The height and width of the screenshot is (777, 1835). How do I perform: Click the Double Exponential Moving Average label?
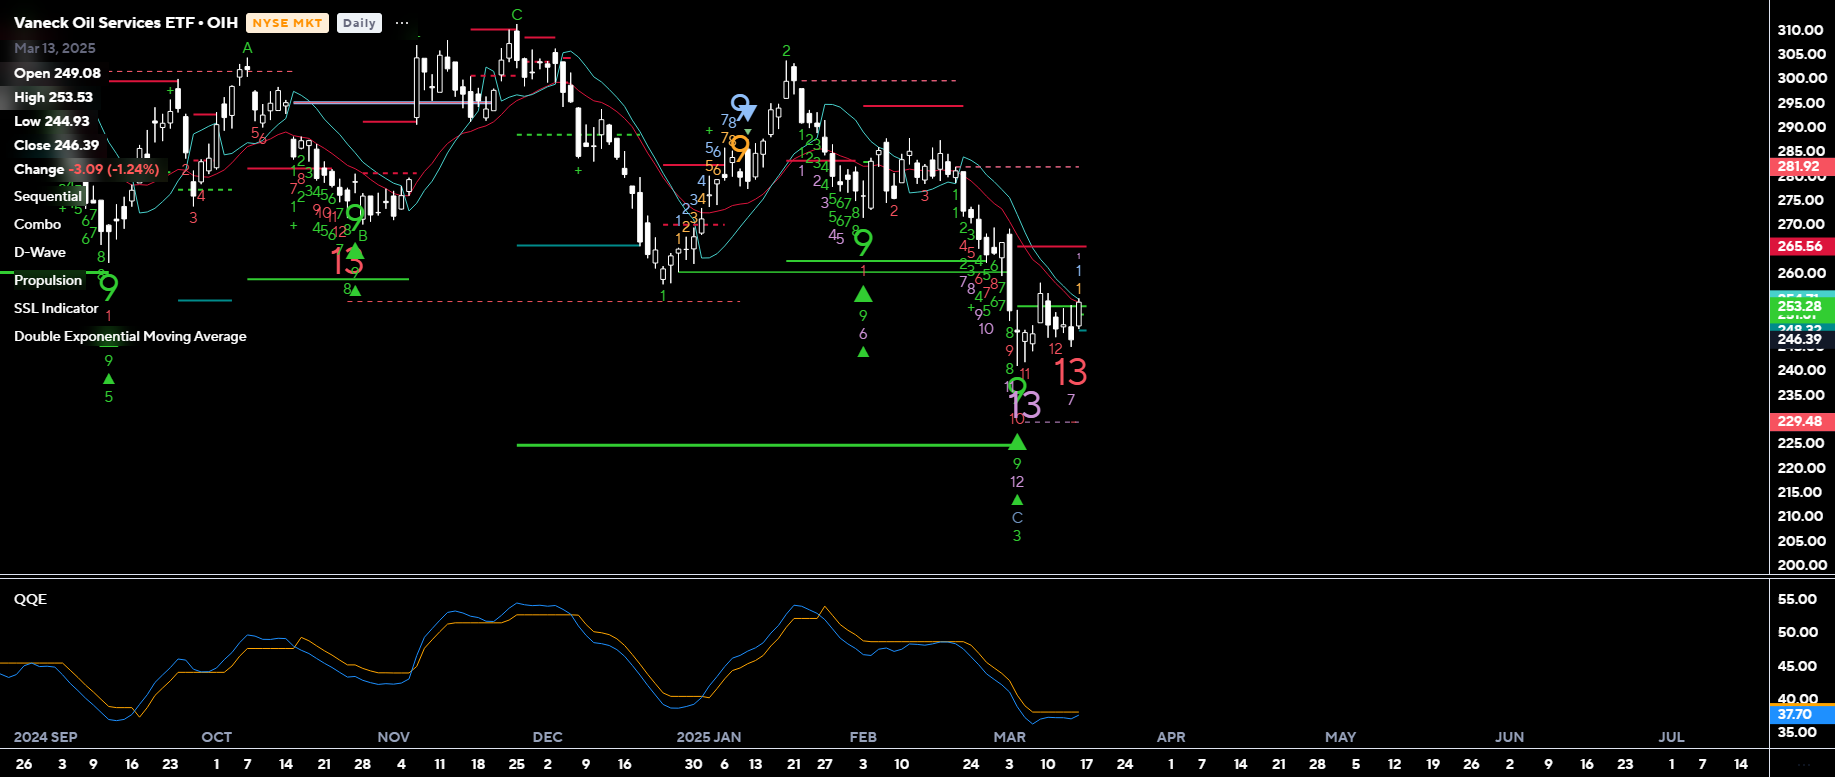coord(130,337)
